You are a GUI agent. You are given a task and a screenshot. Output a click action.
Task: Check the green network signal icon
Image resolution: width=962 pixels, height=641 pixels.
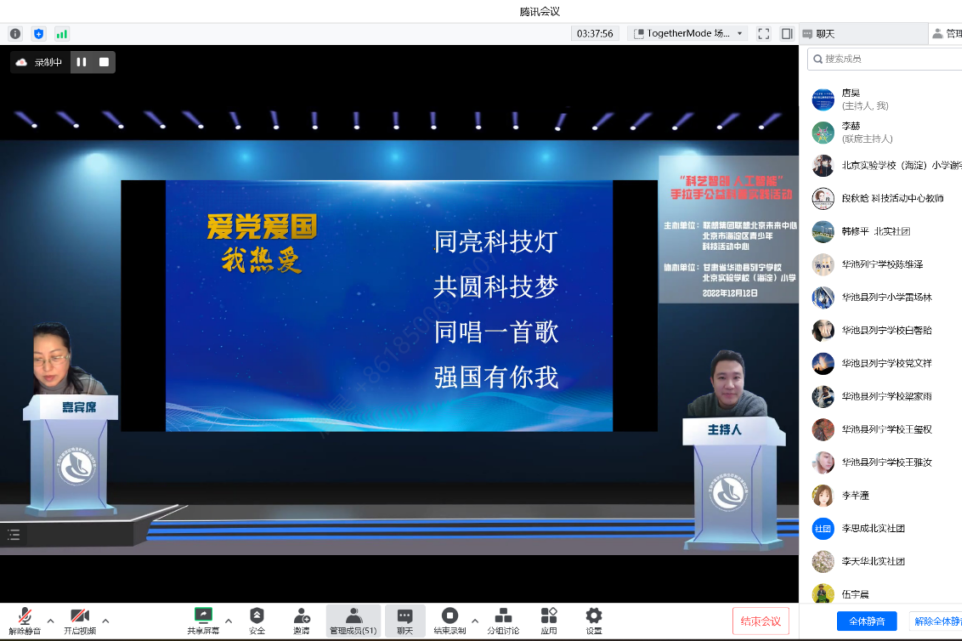[x=62, y=34]
